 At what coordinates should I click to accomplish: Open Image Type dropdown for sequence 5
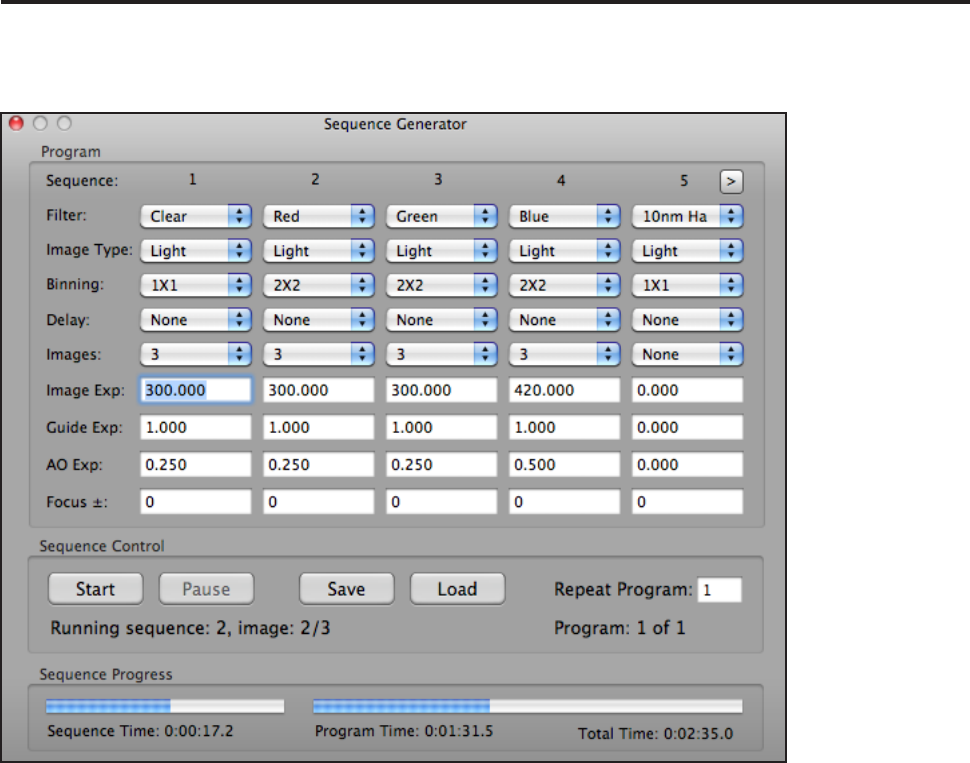click(x=687, y=251)
